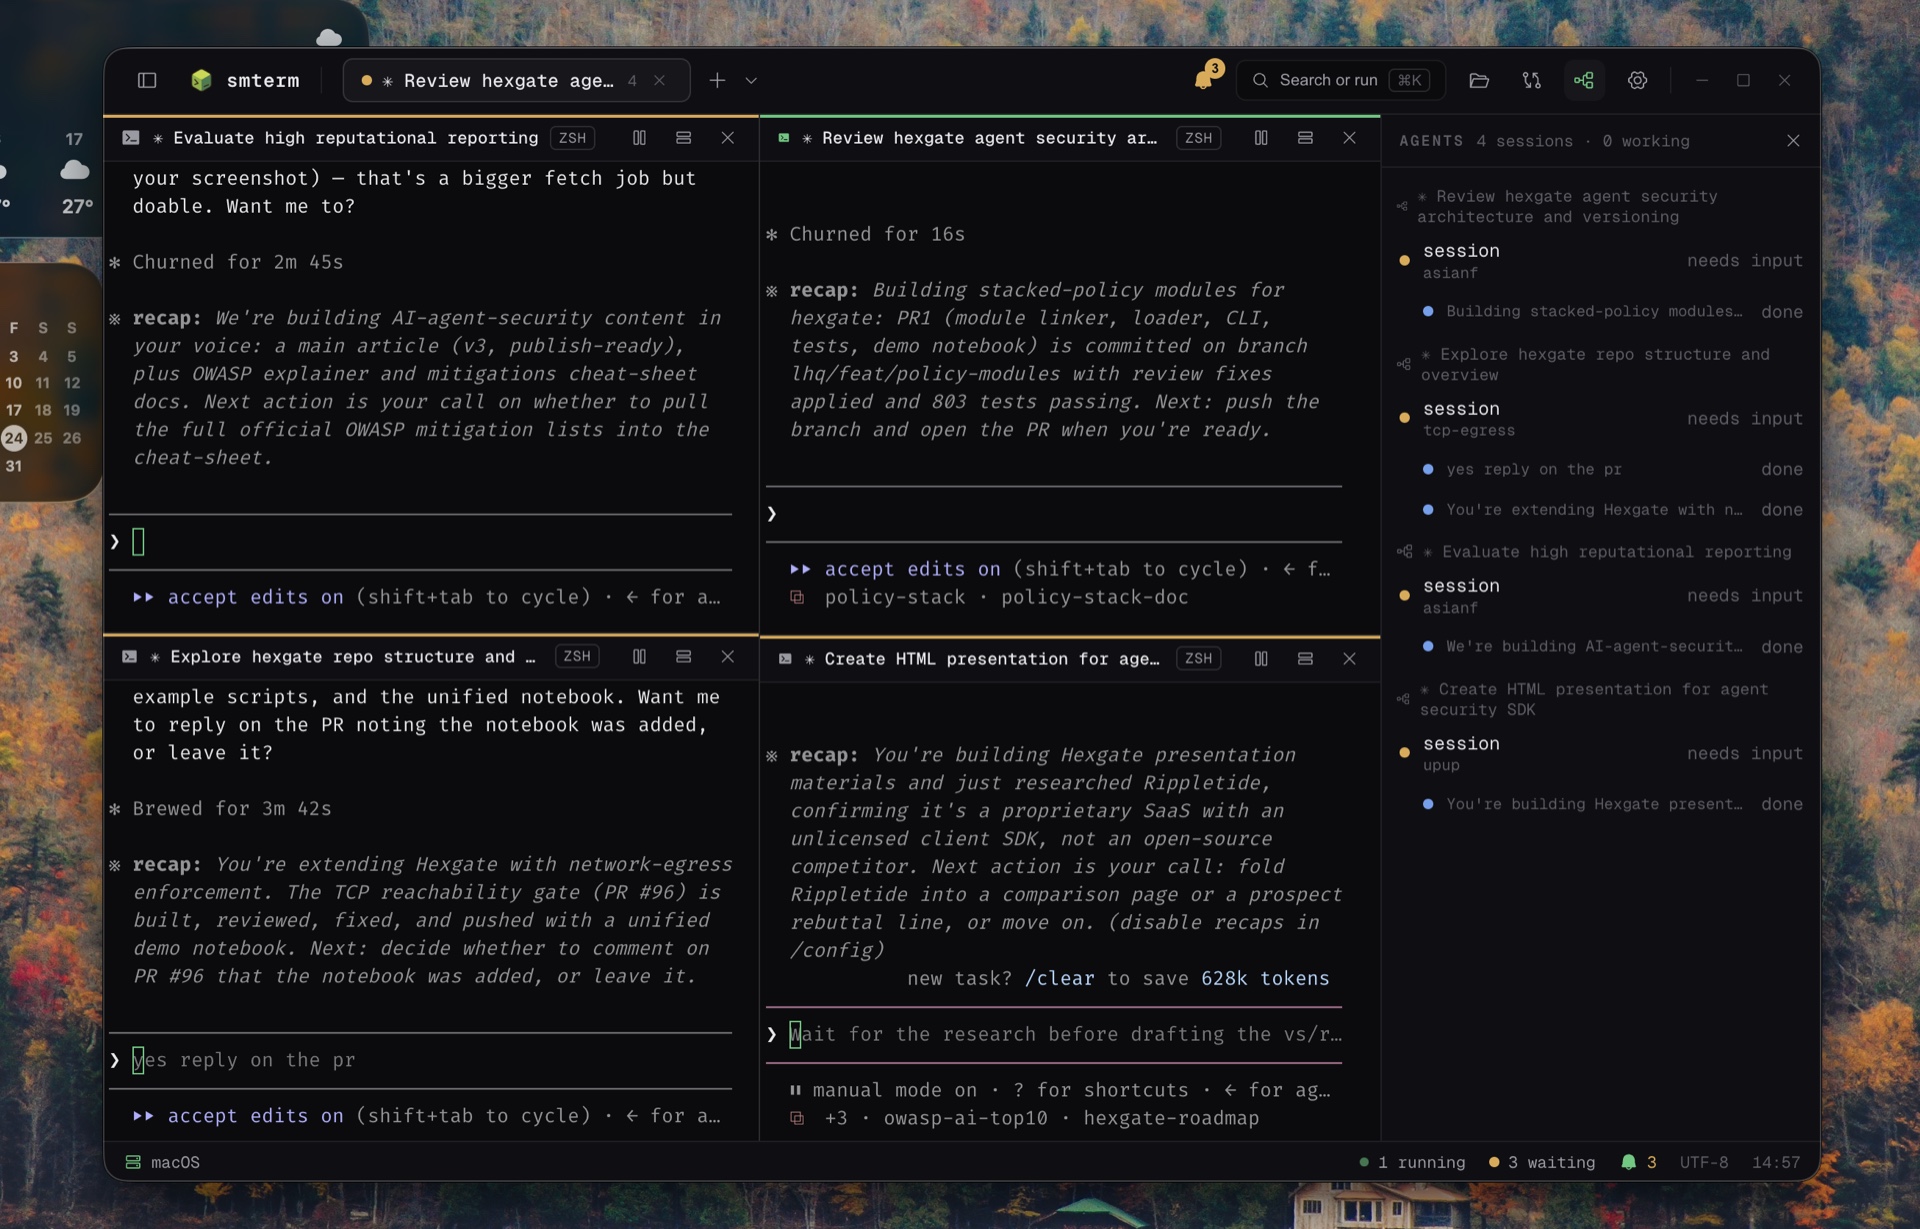Toggle the agents panel icon
Viewport: 1920px width, 1229px height.
point(1584,80)
